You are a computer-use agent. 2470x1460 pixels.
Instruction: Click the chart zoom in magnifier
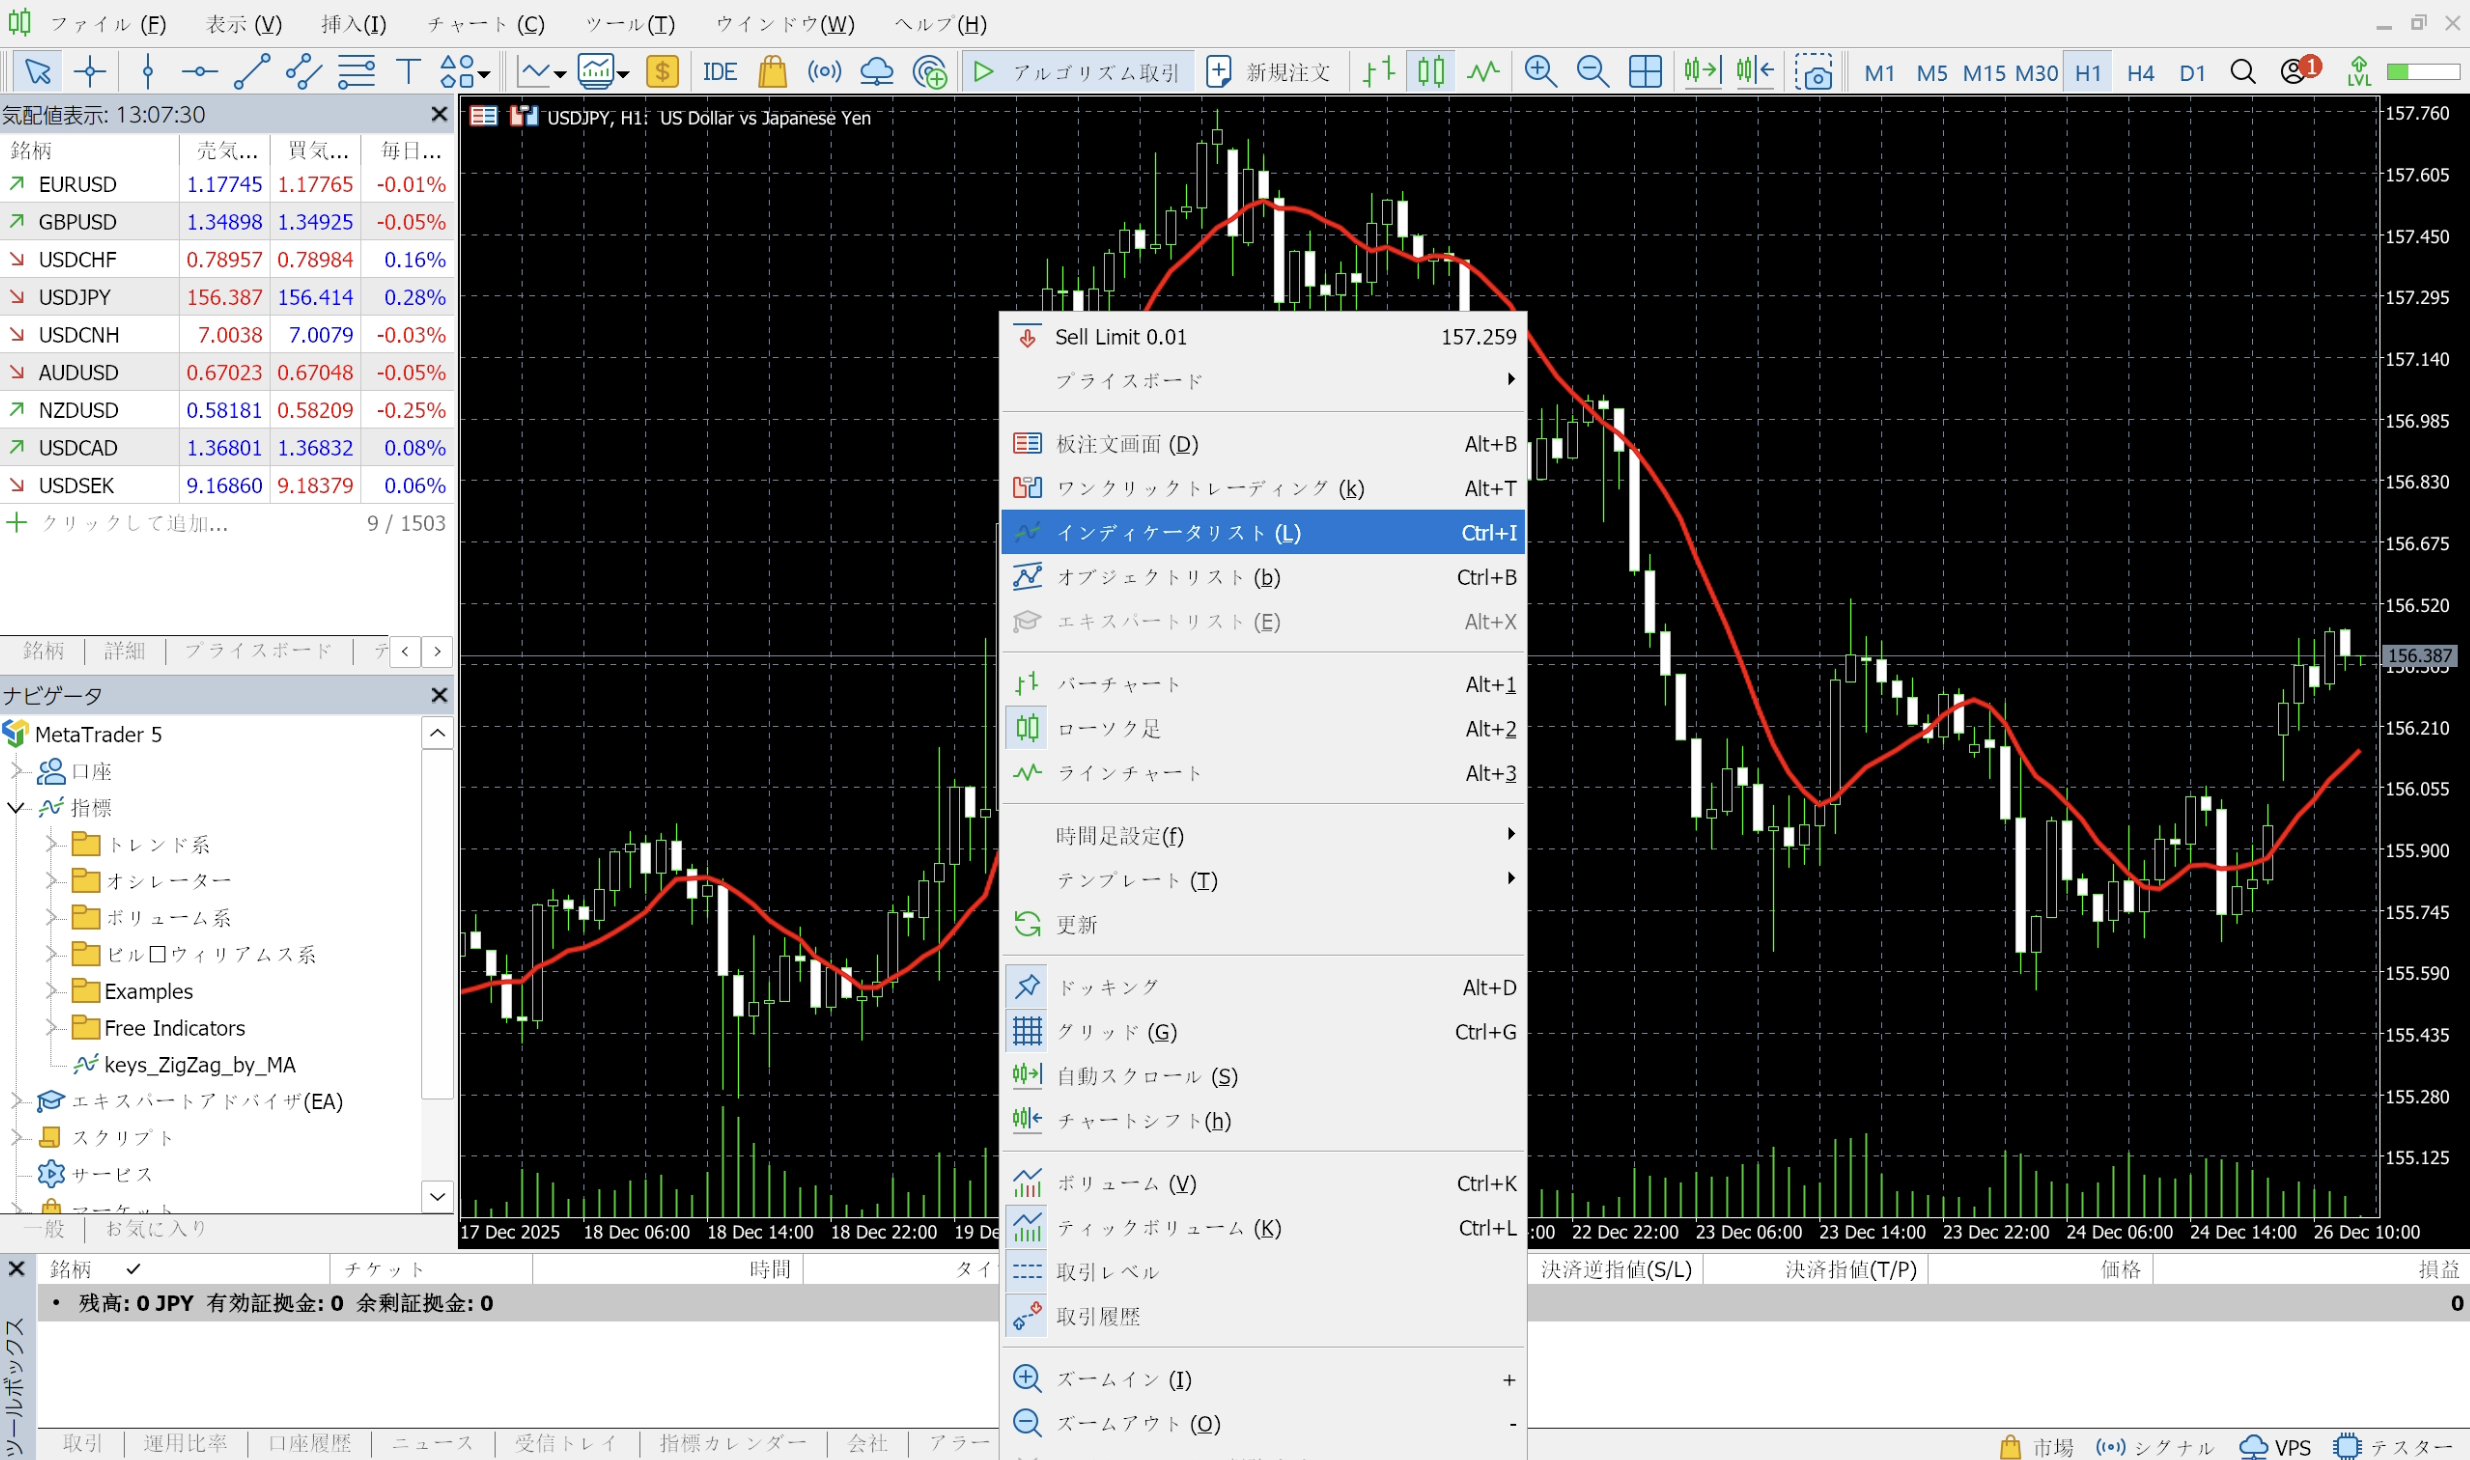point(1540,71)
